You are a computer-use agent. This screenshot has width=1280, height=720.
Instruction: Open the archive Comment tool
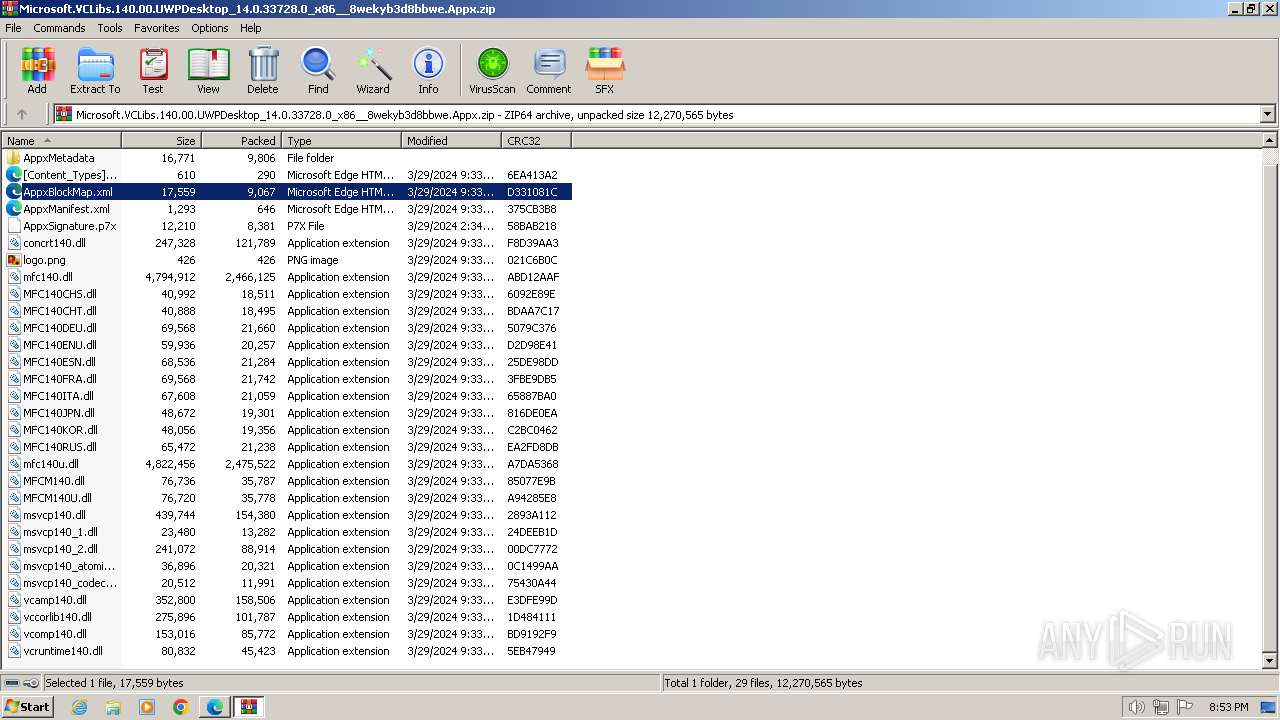(549, 71)
